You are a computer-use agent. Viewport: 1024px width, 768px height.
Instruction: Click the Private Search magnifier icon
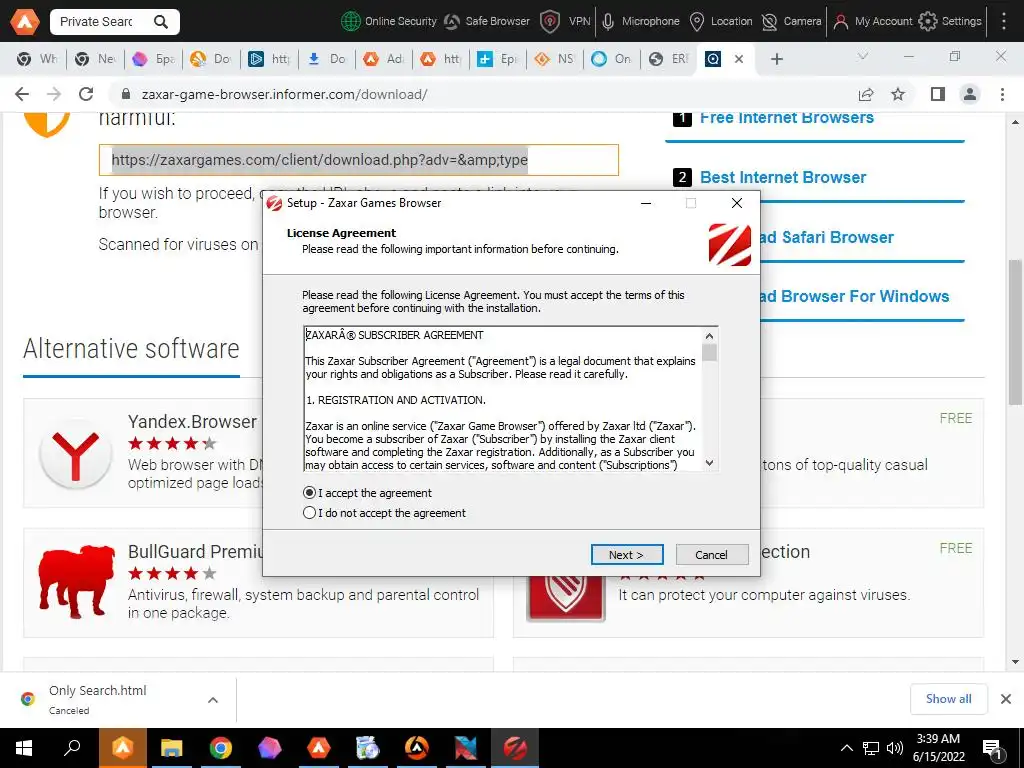tap(161, 22)
